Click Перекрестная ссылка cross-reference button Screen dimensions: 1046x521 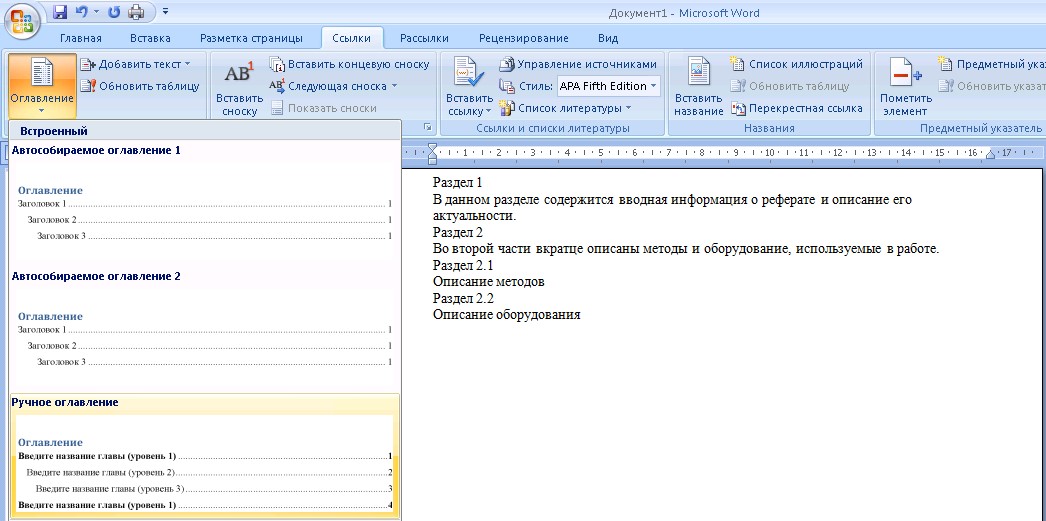pyautogui.click(x=796, y=108)
